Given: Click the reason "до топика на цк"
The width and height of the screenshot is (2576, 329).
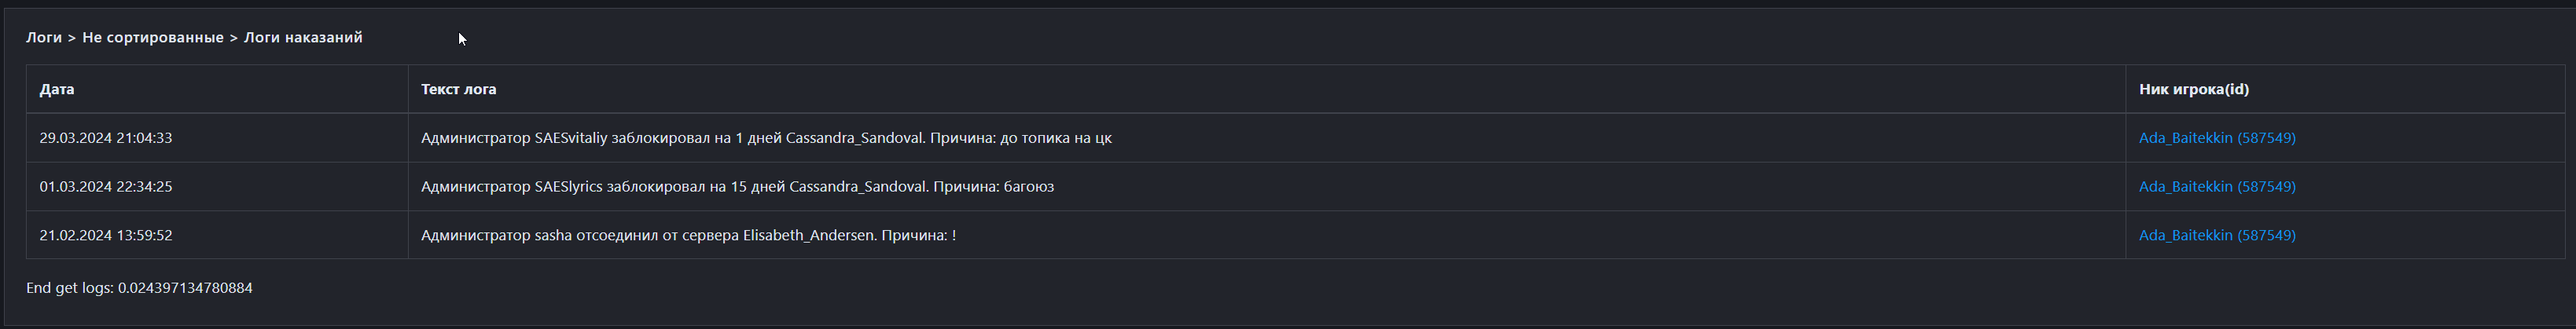Looking at the screenshot, I should click(x=1055, y=138).
